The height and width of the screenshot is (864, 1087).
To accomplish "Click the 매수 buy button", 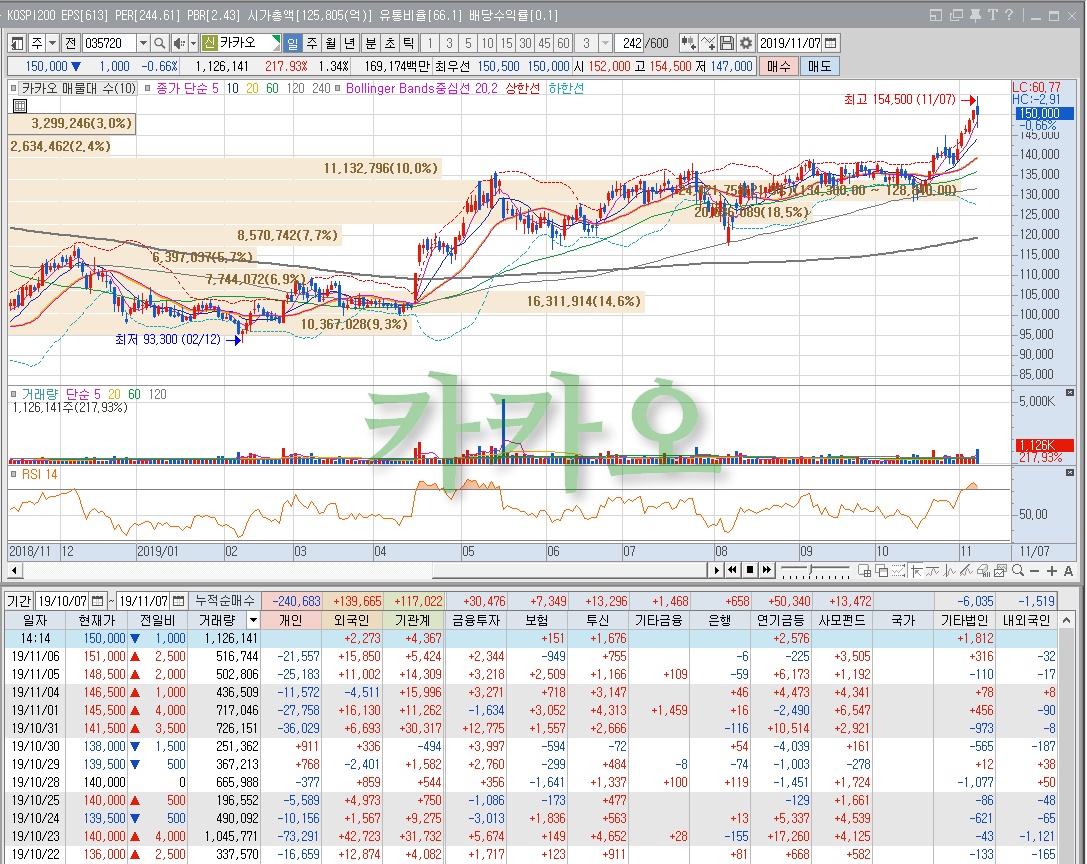I will pyautogui.click(x=779, y=66).
